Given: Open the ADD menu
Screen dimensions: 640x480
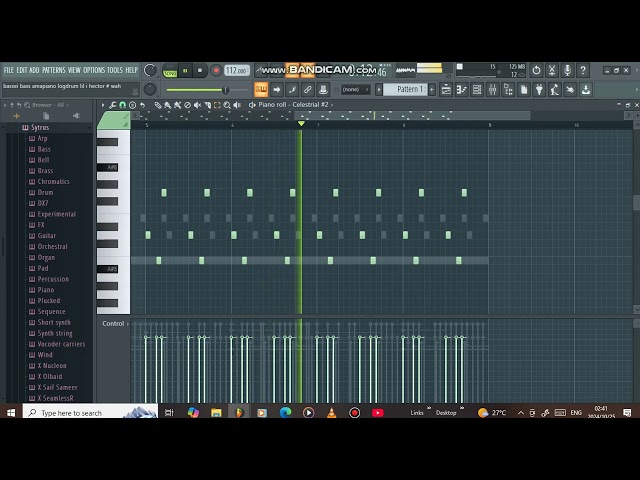Looking at the screenshot, I should pyautogui.click(x=34, y=70).
